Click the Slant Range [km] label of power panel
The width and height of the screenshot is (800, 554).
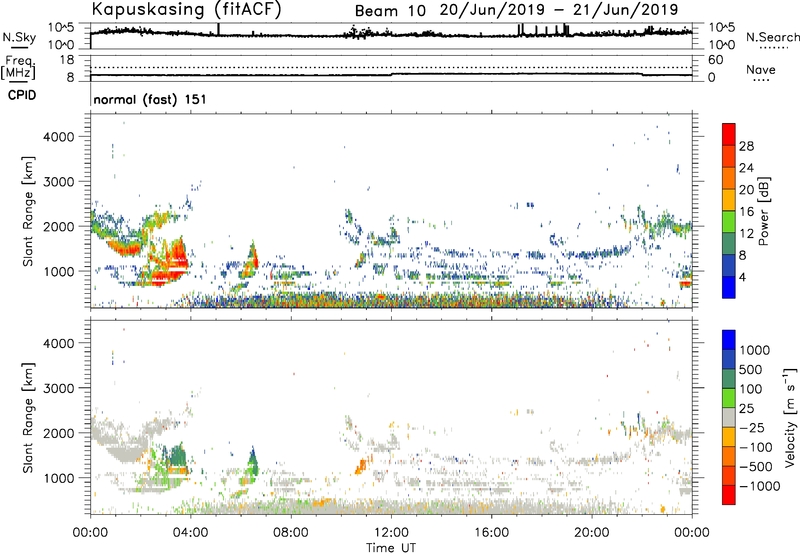[x=28, y=211]
